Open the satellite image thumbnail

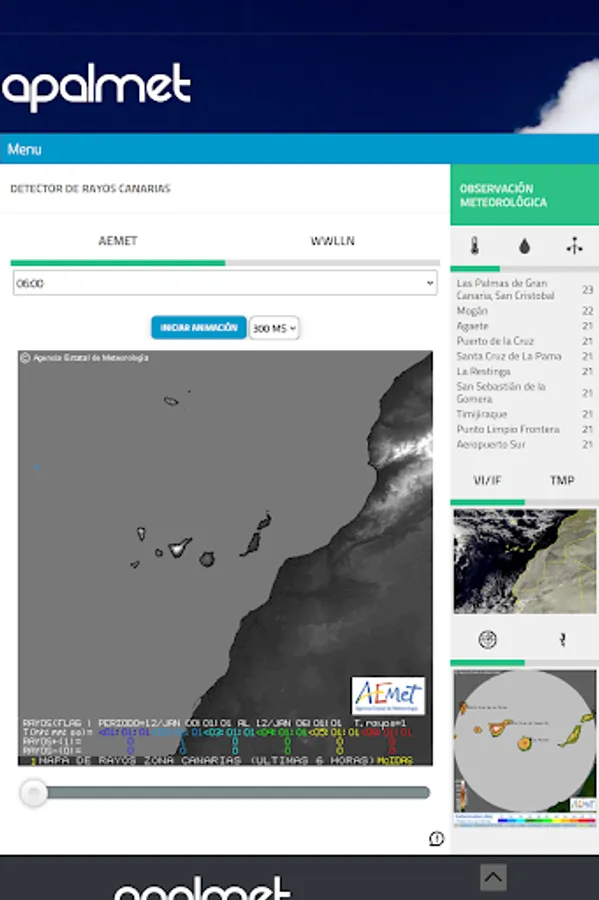point(524,561)
